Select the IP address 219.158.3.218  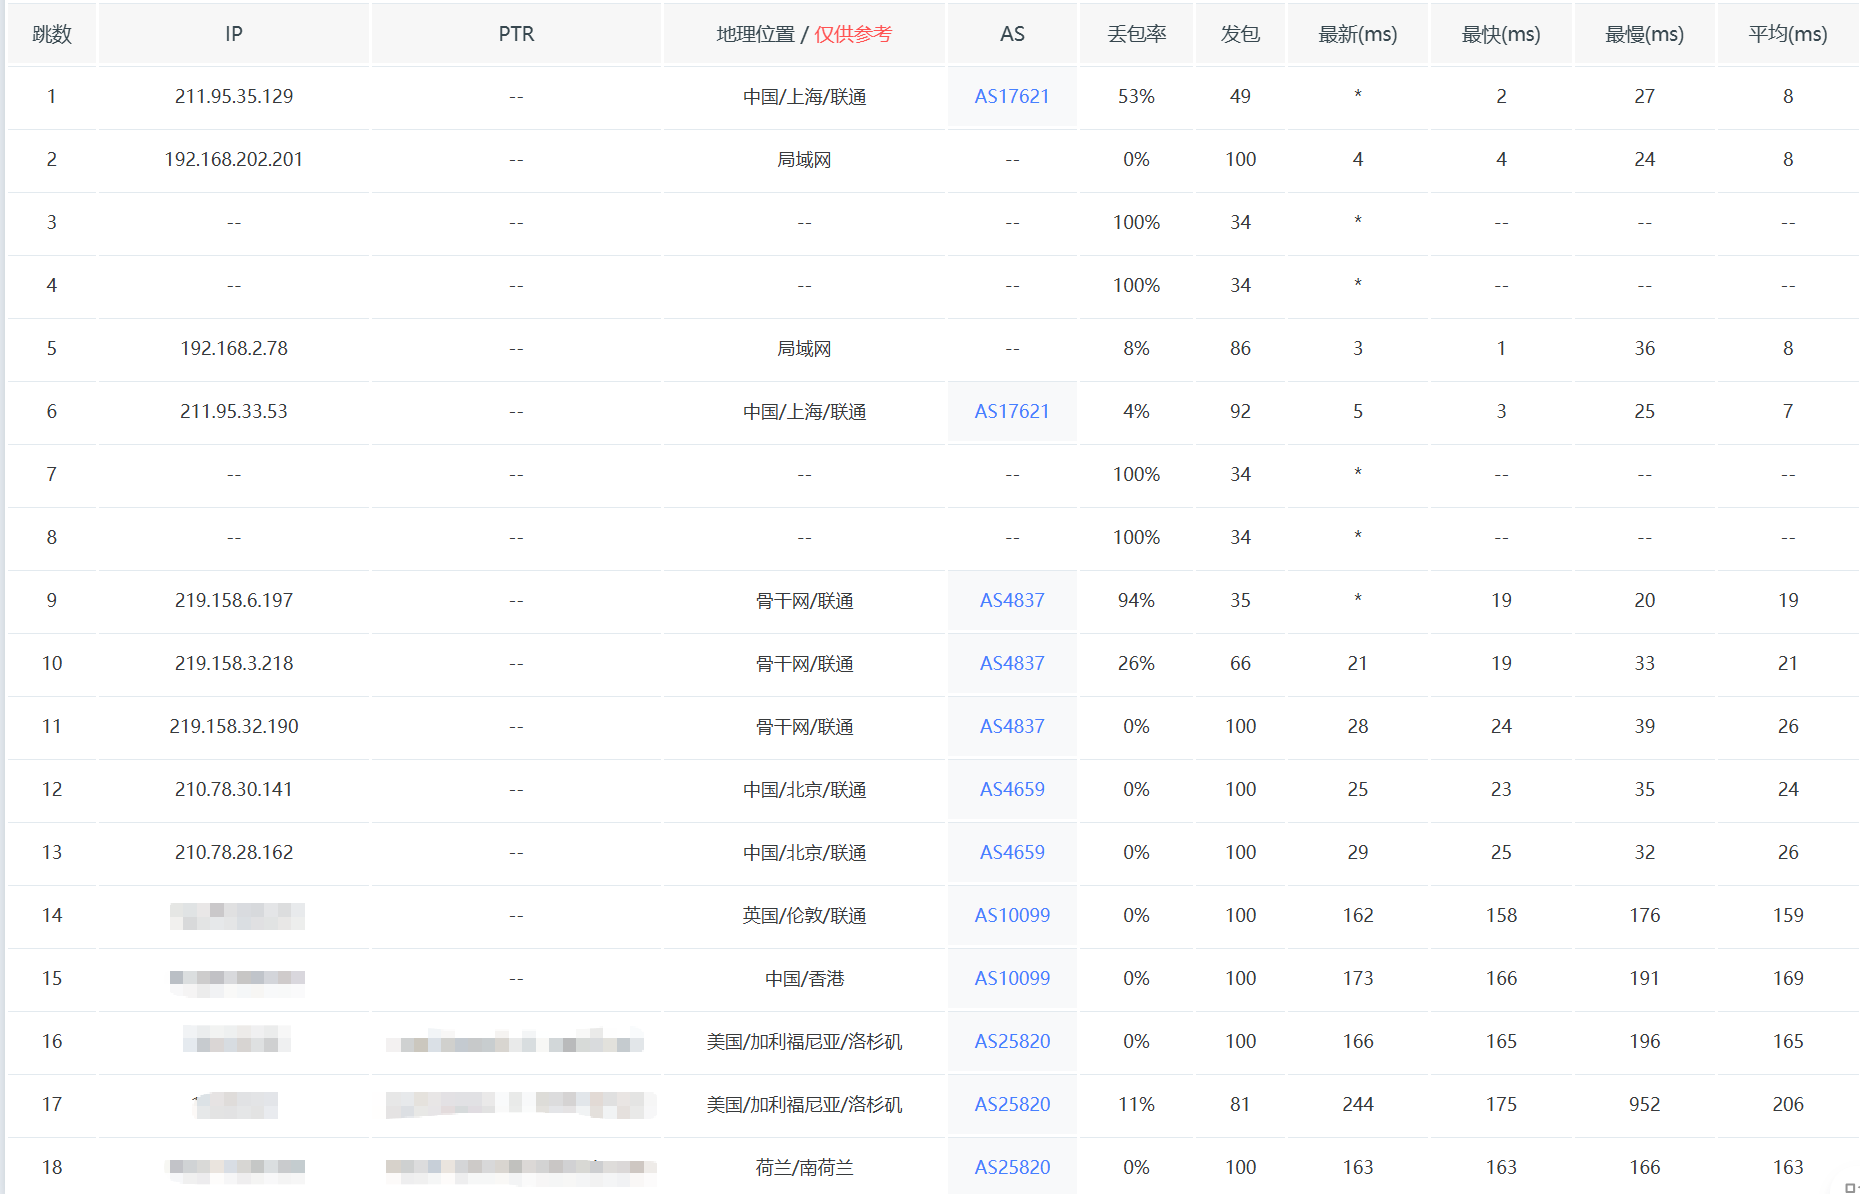(x=234, y=663)
